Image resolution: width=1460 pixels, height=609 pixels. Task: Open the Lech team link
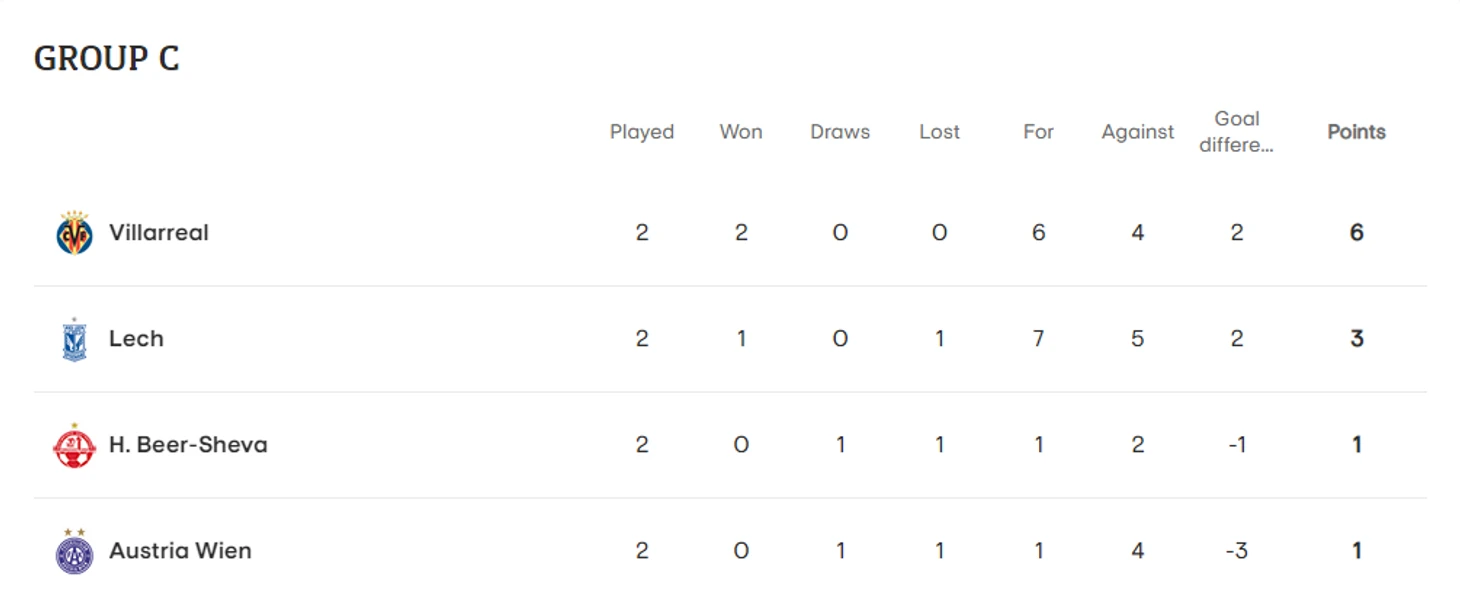136,339
